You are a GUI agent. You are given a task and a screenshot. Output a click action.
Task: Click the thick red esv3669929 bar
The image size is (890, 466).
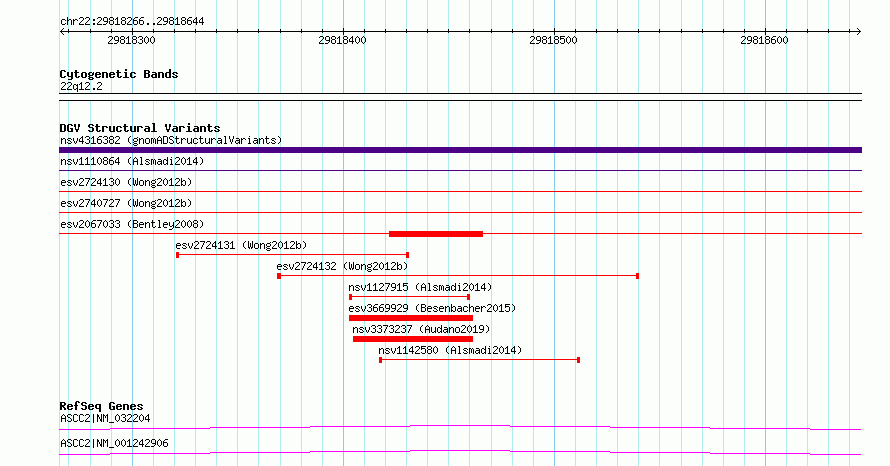coord(411,318)
